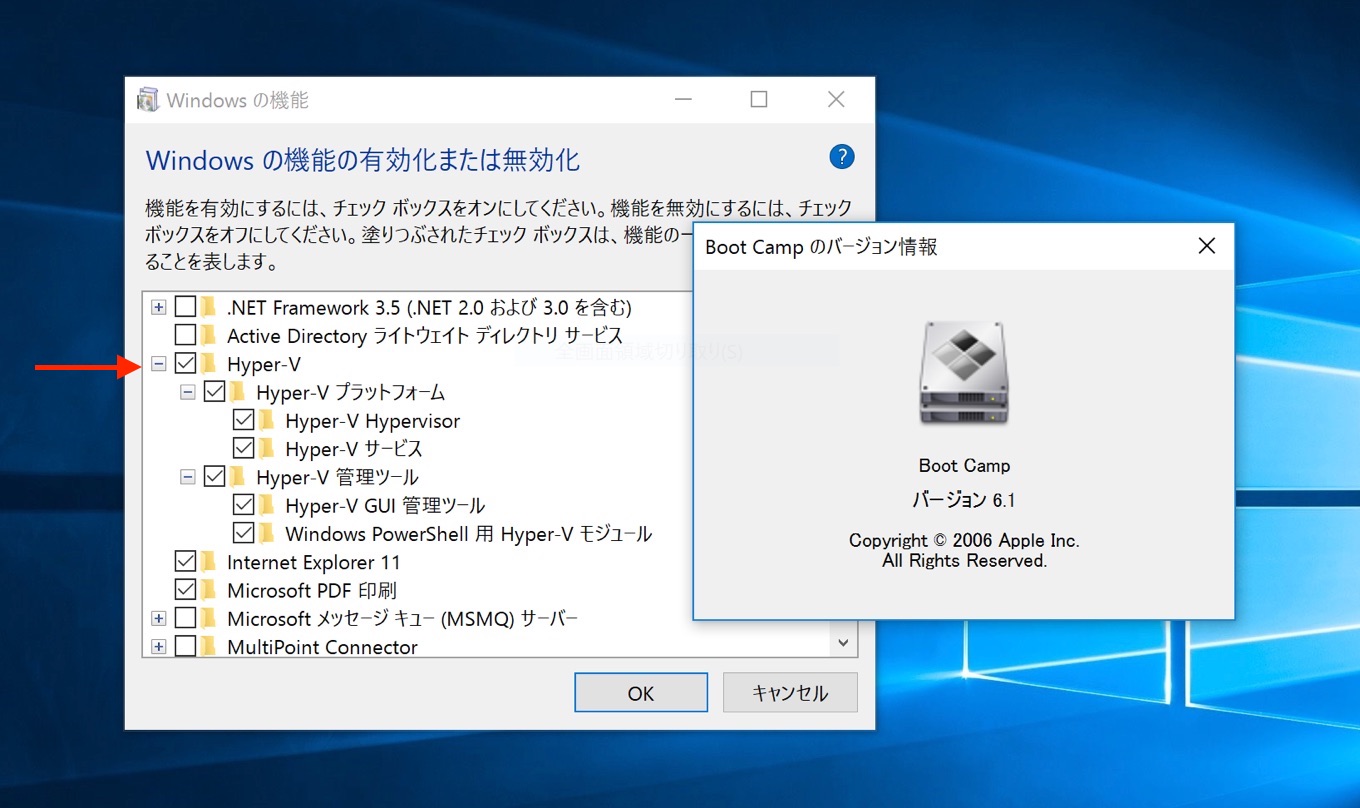Click folder icon beside Active Directory item
Image resolution: width=1360 pixels, height=808 pixels.
pyautogui.click(x=209, y=335)
